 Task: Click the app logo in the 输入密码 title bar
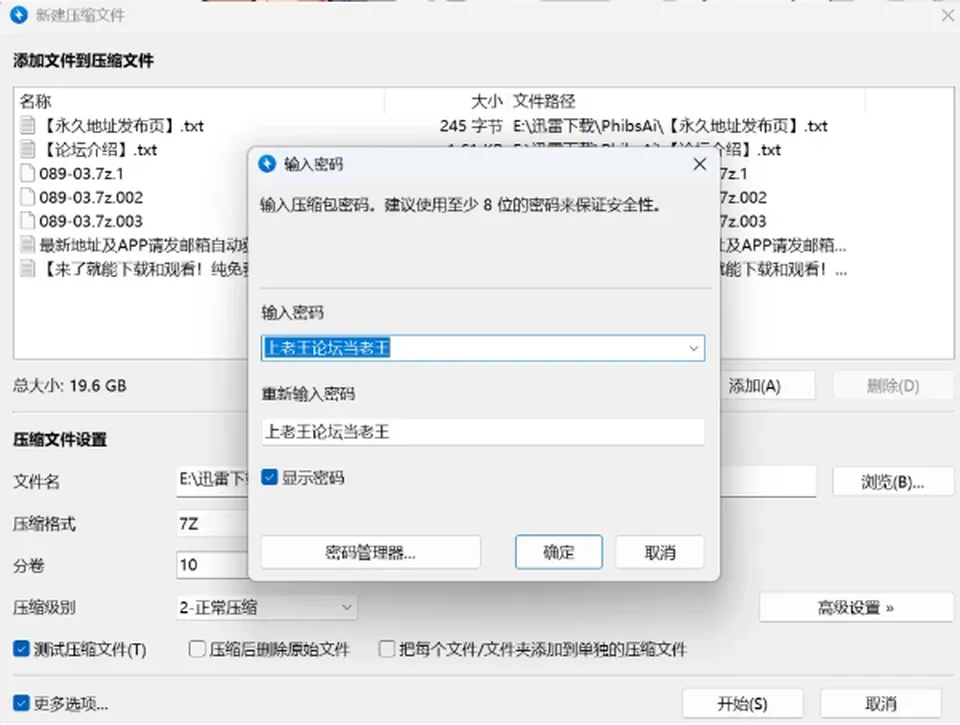point(267,164)
